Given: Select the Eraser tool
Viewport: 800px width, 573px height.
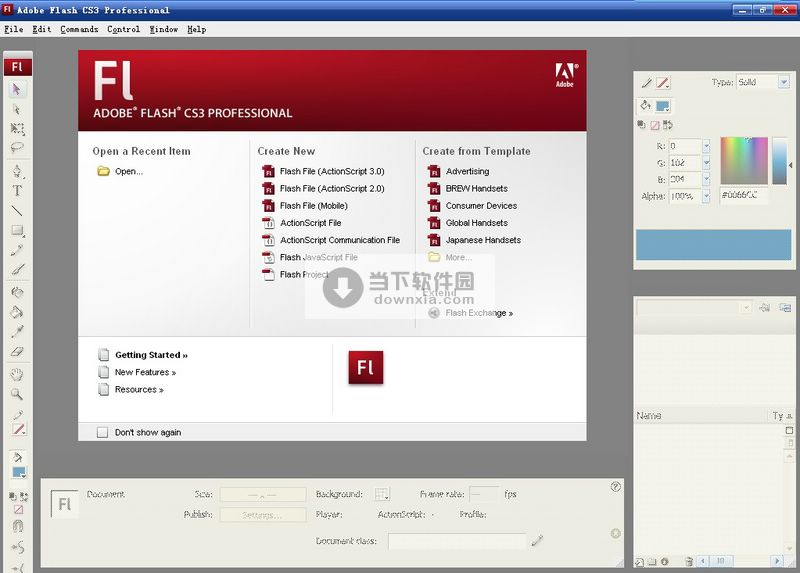Looking at the screenshot, I should (x=17, y=351).
